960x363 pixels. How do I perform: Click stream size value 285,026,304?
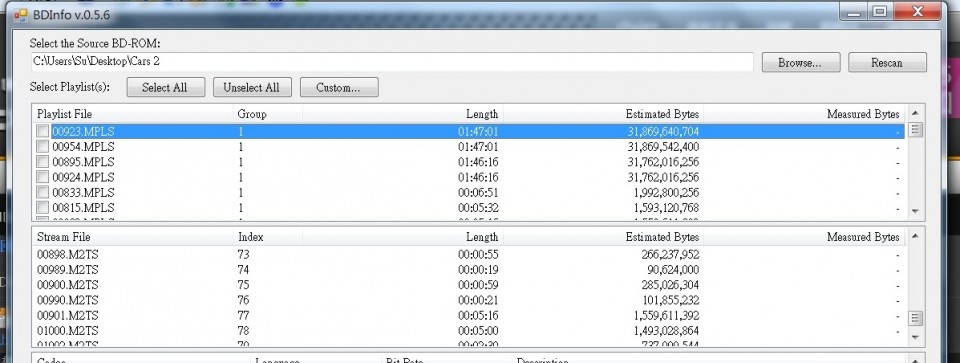tap(670, 285)
